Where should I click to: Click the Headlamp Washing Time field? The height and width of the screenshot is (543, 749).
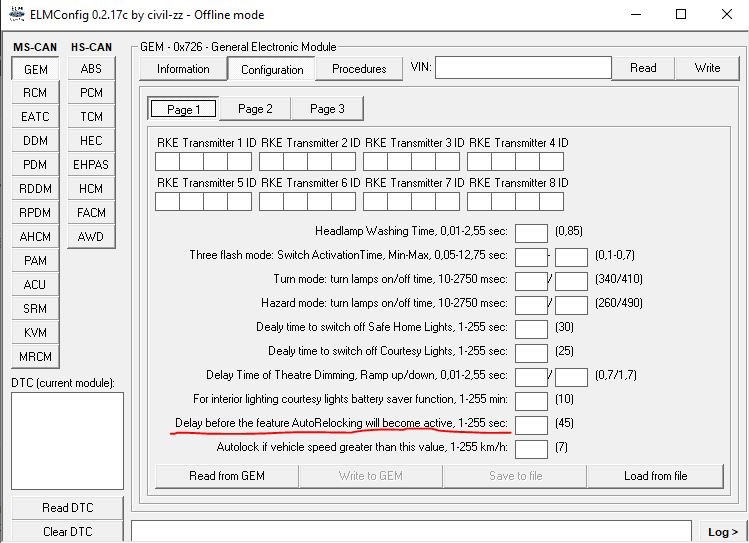[x=531, y=232]
